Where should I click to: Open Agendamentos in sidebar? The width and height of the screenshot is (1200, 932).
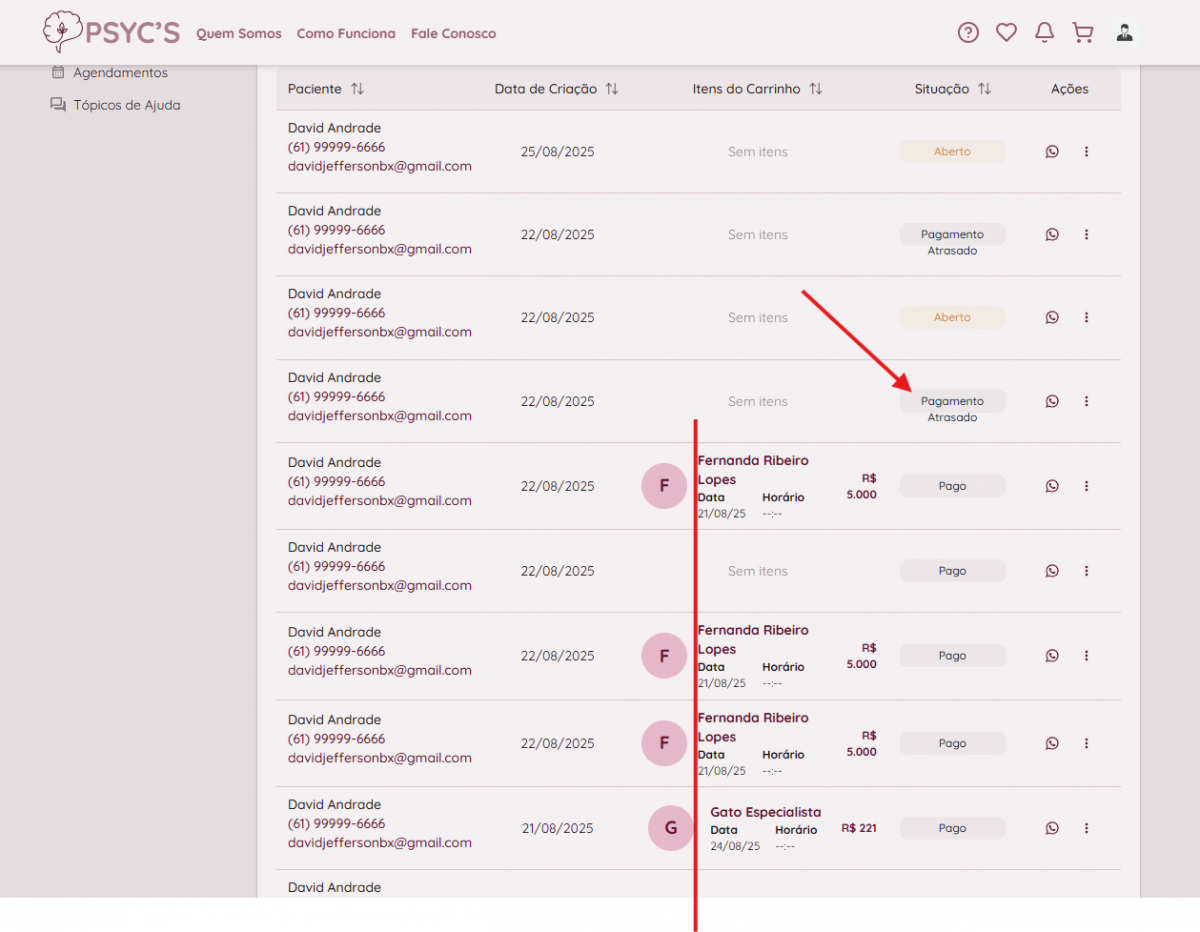click(x=120, y=73)
